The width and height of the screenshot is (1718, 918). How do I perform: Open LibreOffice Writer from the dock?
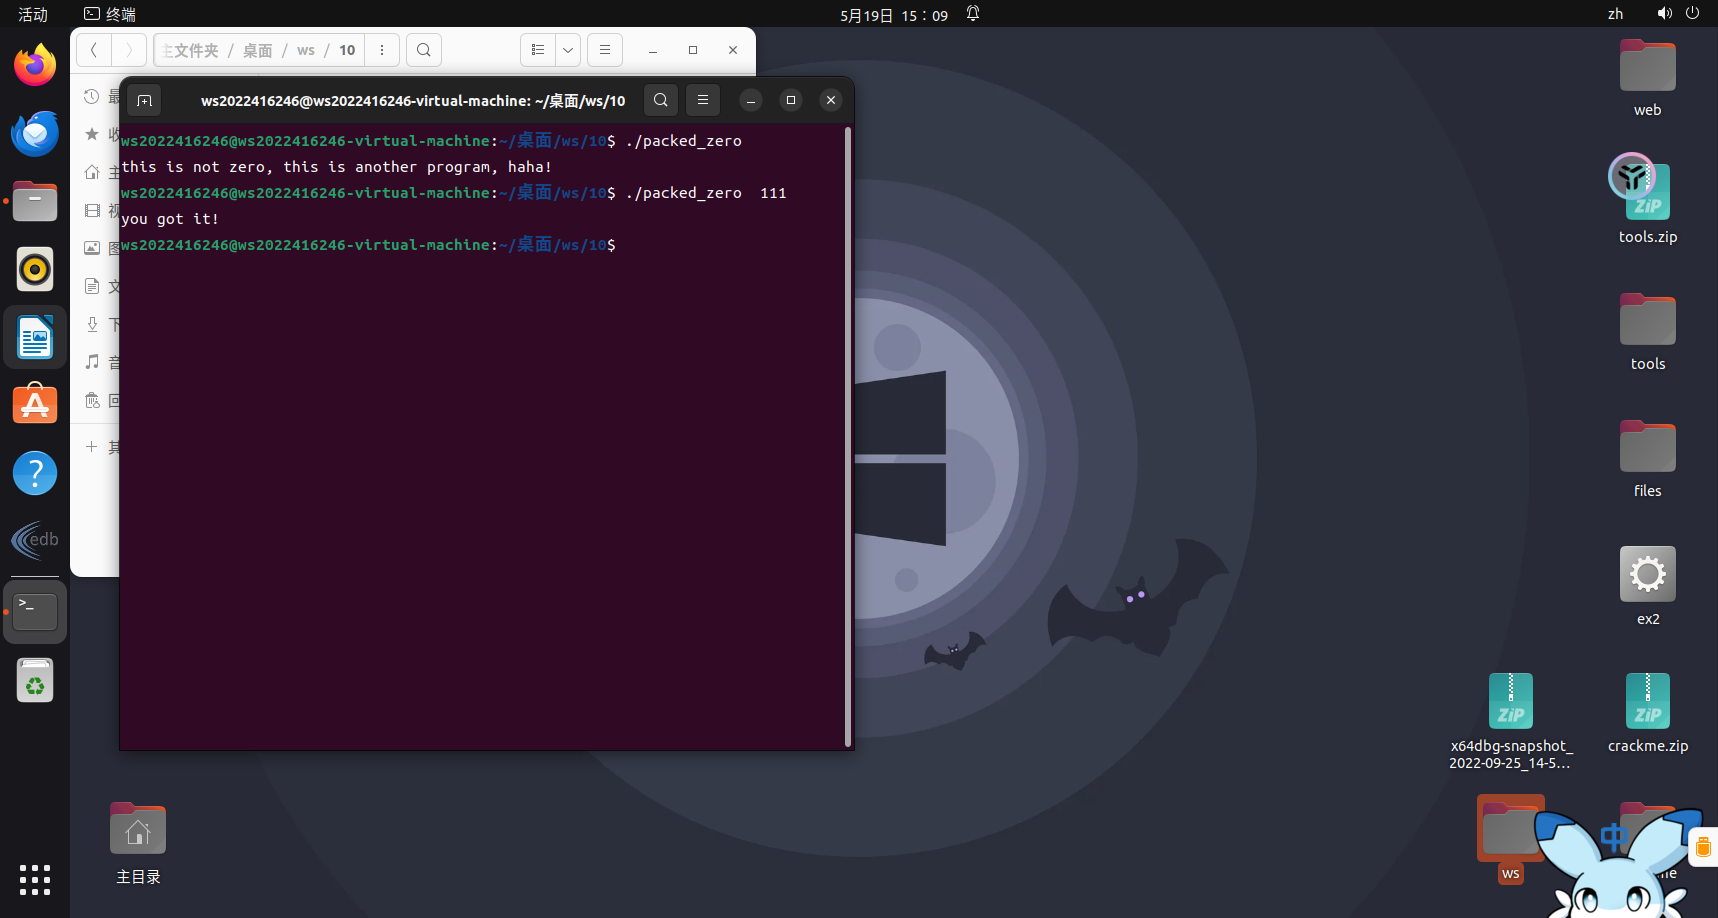[35, 338]
